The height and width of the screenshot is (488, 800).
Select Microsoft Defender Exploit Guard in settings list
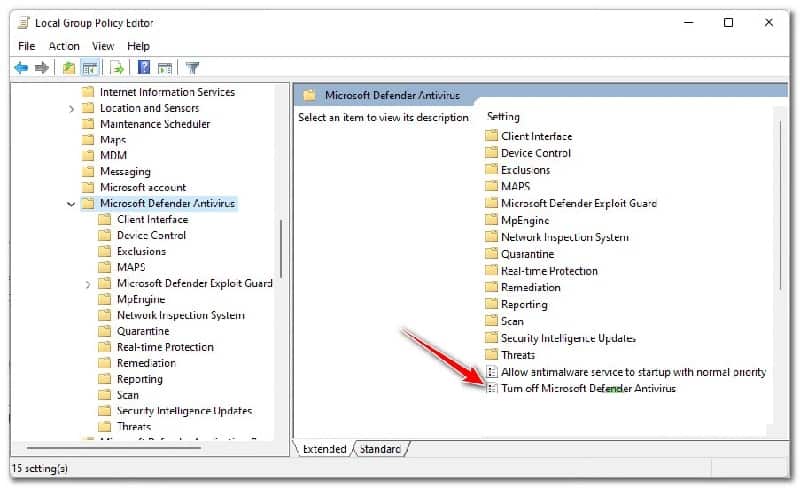[x=579, y=203]
